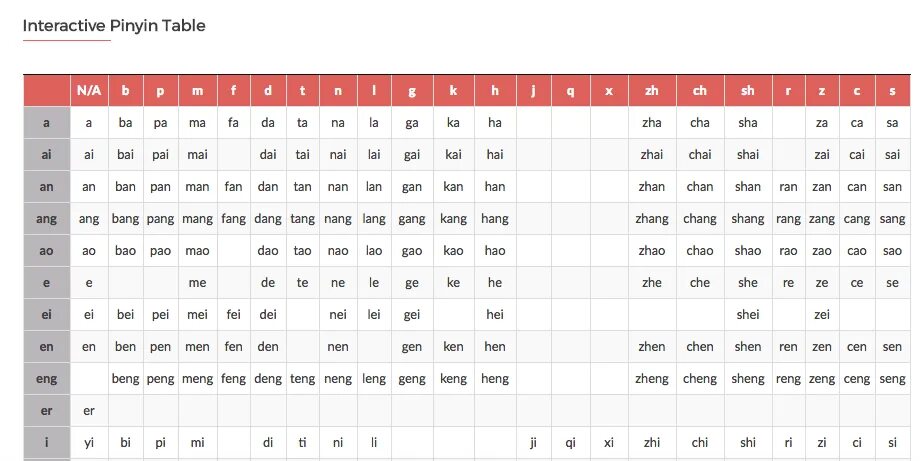Play the 'chang' syllable cell
The image size is (920, 461).
700,219
